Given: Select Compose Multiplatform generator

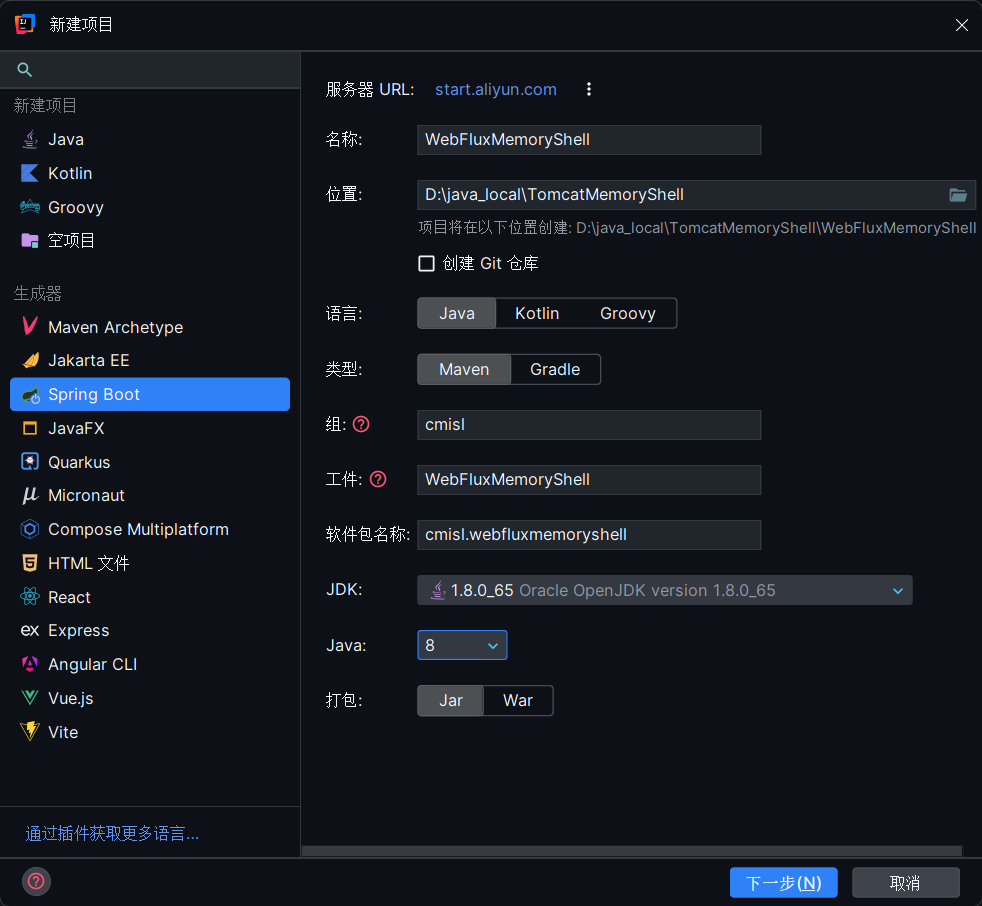Looking at the screenshot, I should [150, 529].
